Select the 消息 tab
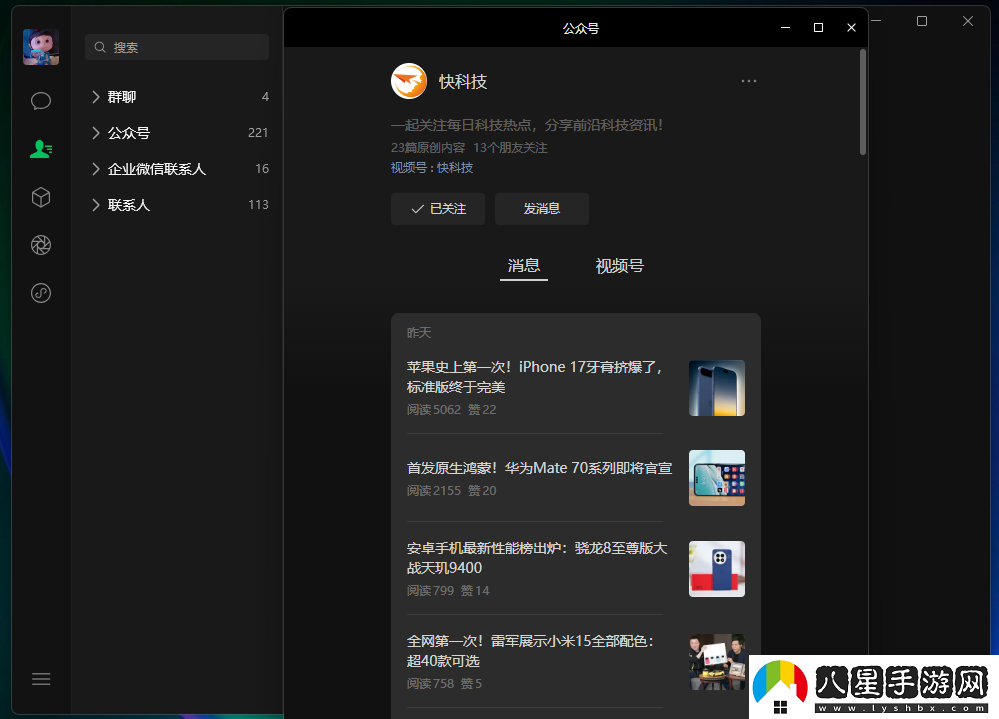Screen dimensions: 999x719 coord(523,266)
